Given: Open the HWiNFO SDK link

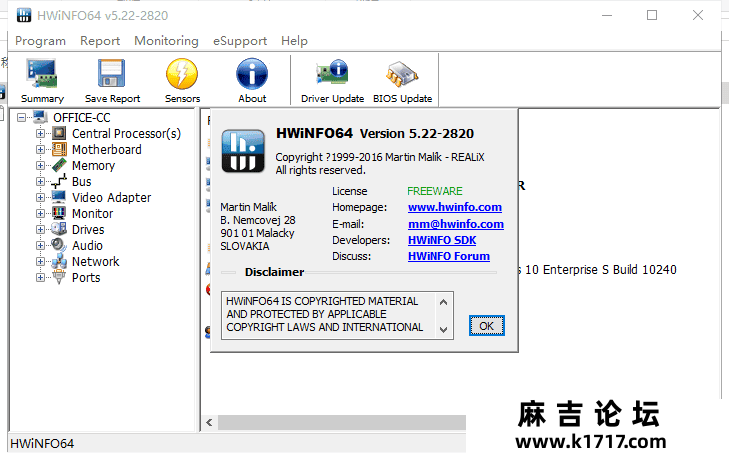Looking at the screenshot, I should [442, 240].
